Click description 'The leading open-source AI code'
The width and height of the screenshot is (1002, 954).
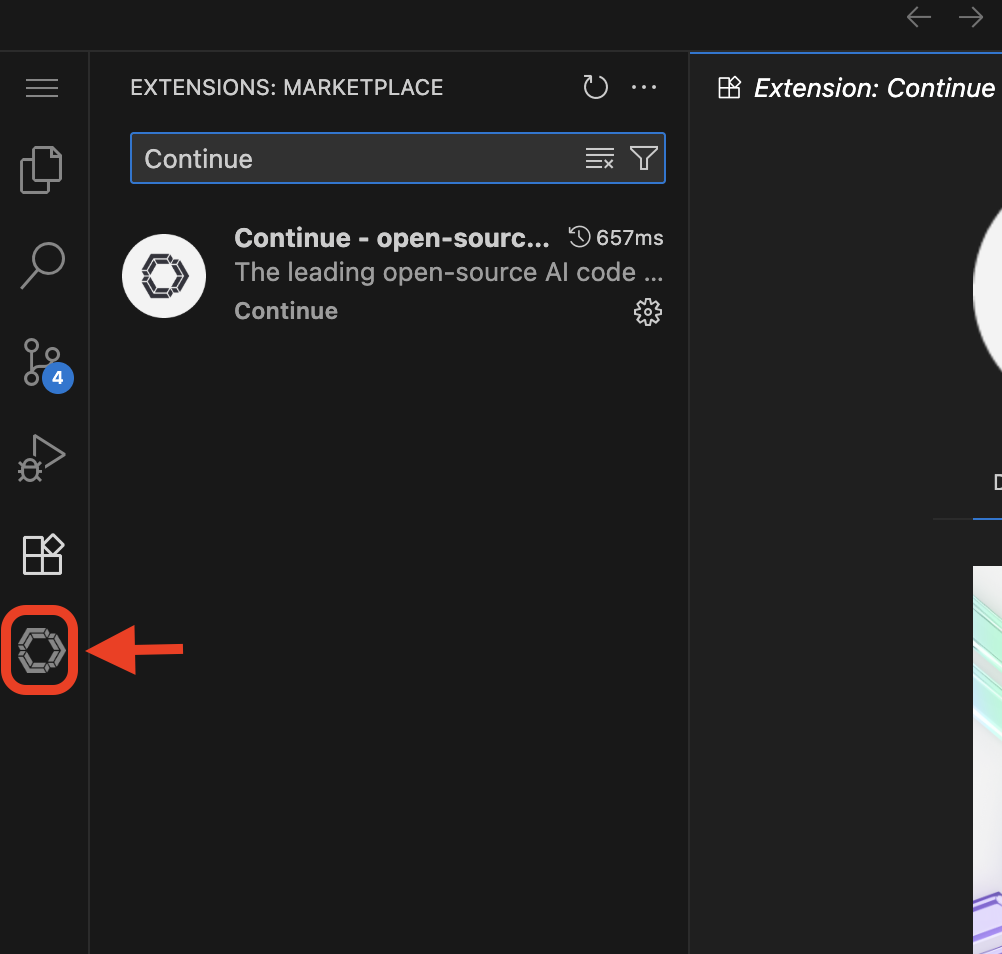click(x=449, y=273)
